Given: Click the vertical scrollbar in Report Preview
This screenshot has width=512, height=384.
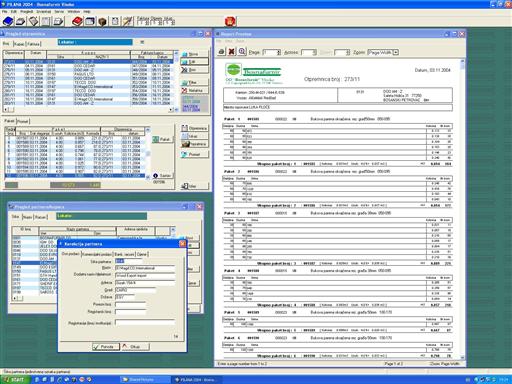Looking at the screenshot, I should tap(462, 208).
